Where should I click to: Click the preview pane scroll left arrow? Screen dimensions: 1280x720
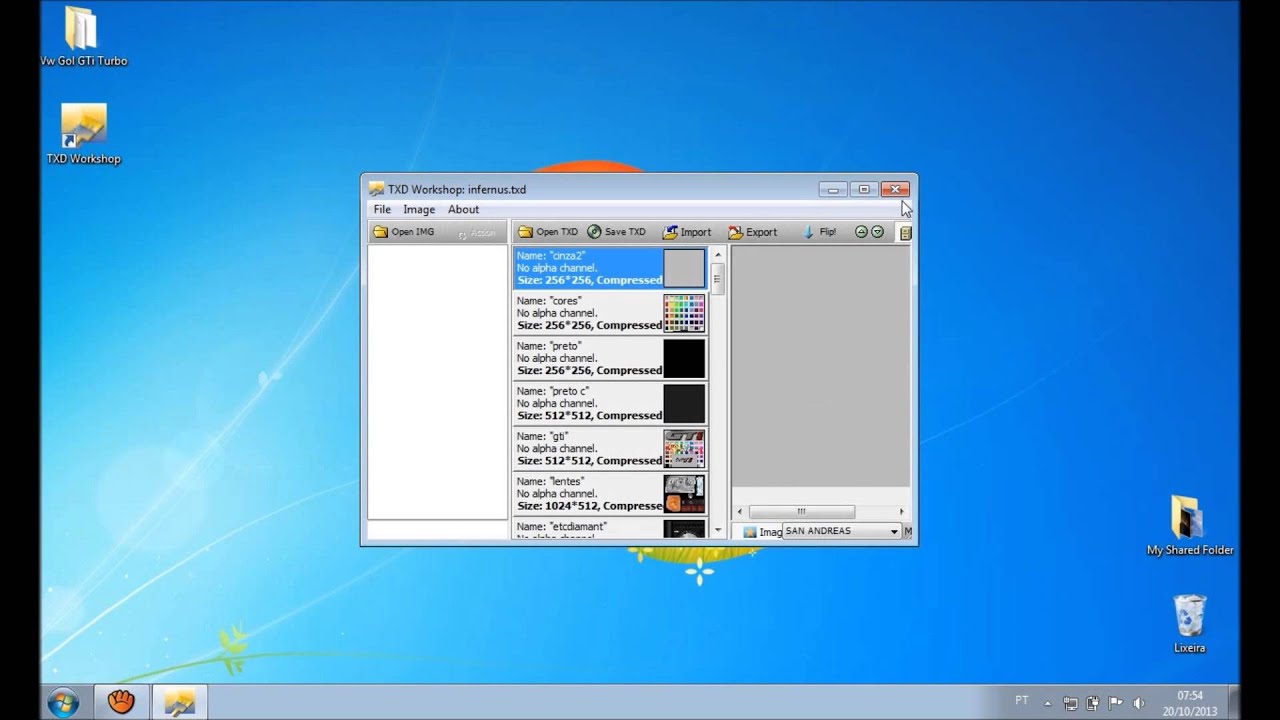pyautogui.click(x=740, y=511)
